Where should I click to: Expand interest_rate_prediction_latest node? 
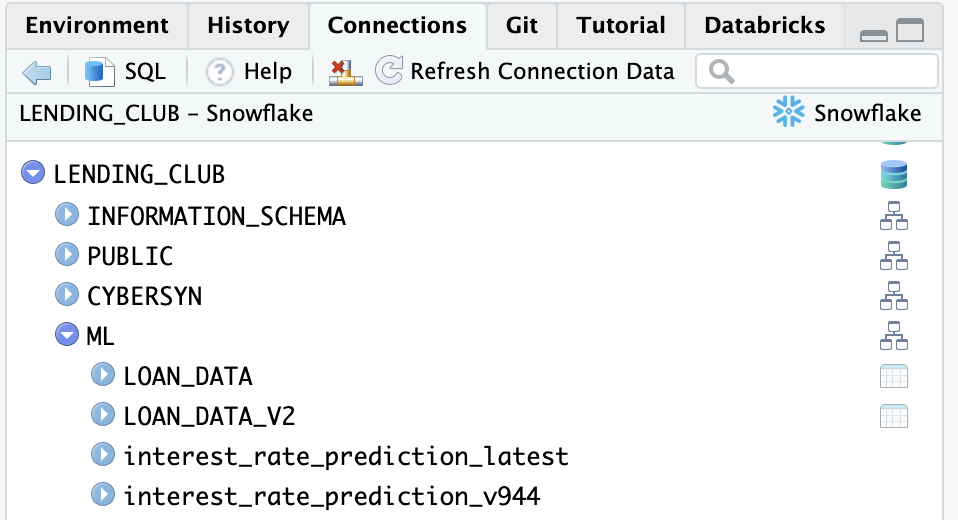click(103, 455)
